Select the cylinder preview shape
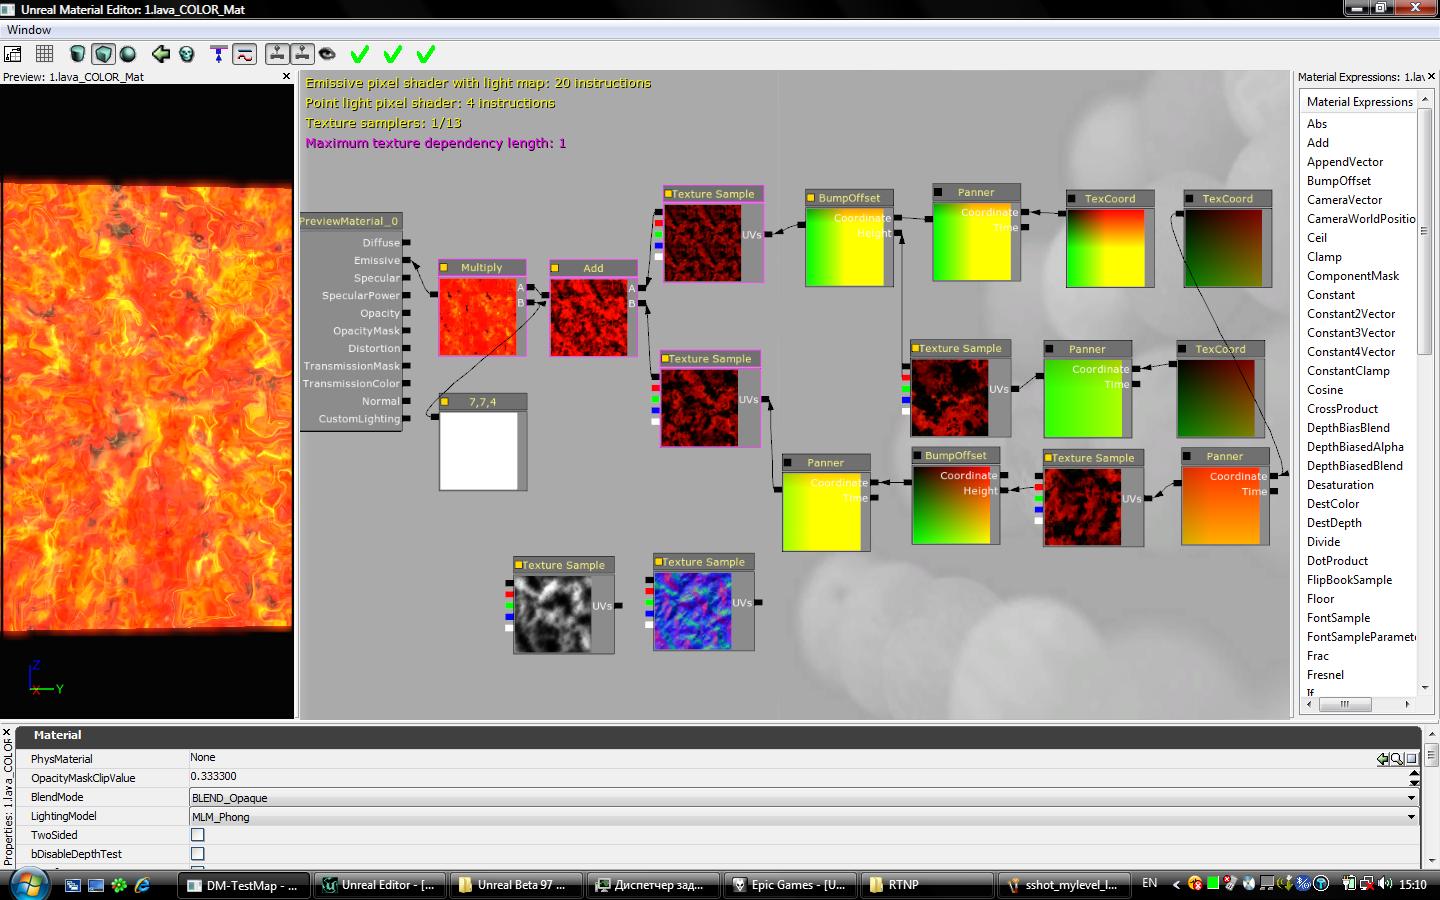 pyautogui.click(x=78, y=54)
